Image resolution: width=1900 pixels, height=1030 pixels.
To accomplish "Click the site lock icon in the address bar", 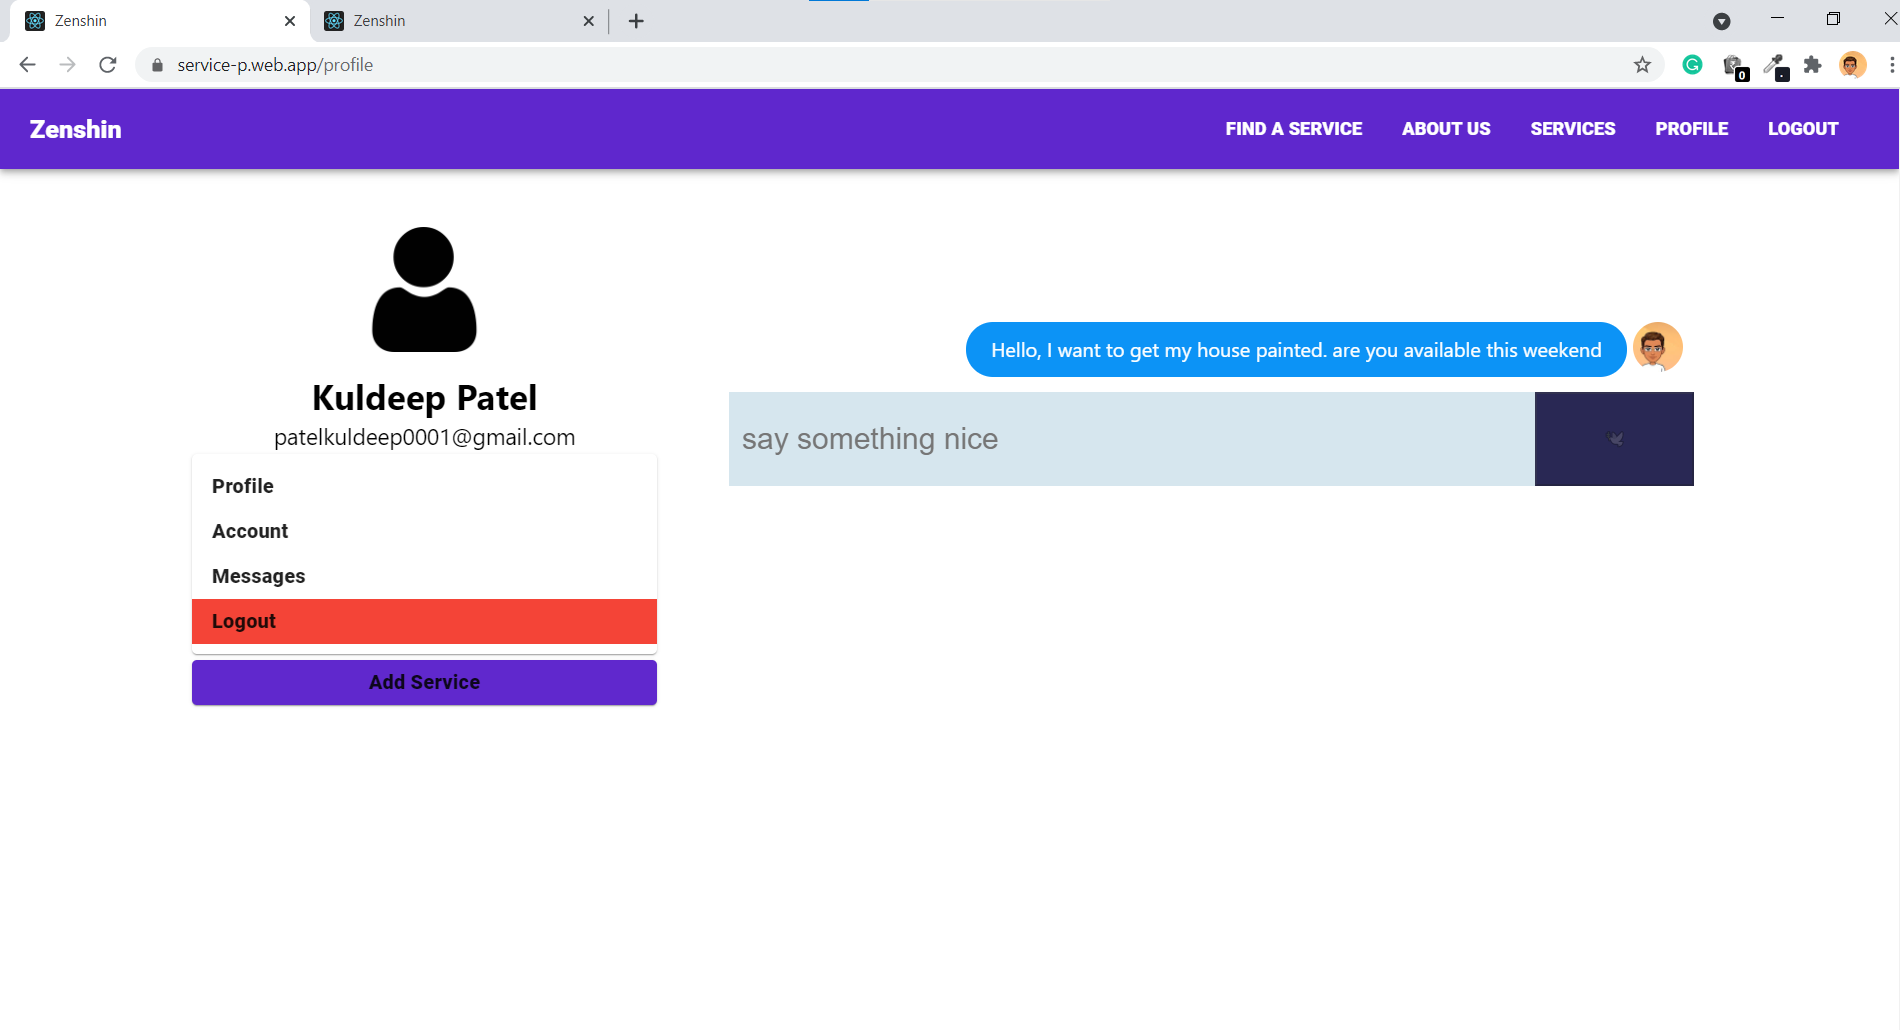I will click(x=157, y=65).
